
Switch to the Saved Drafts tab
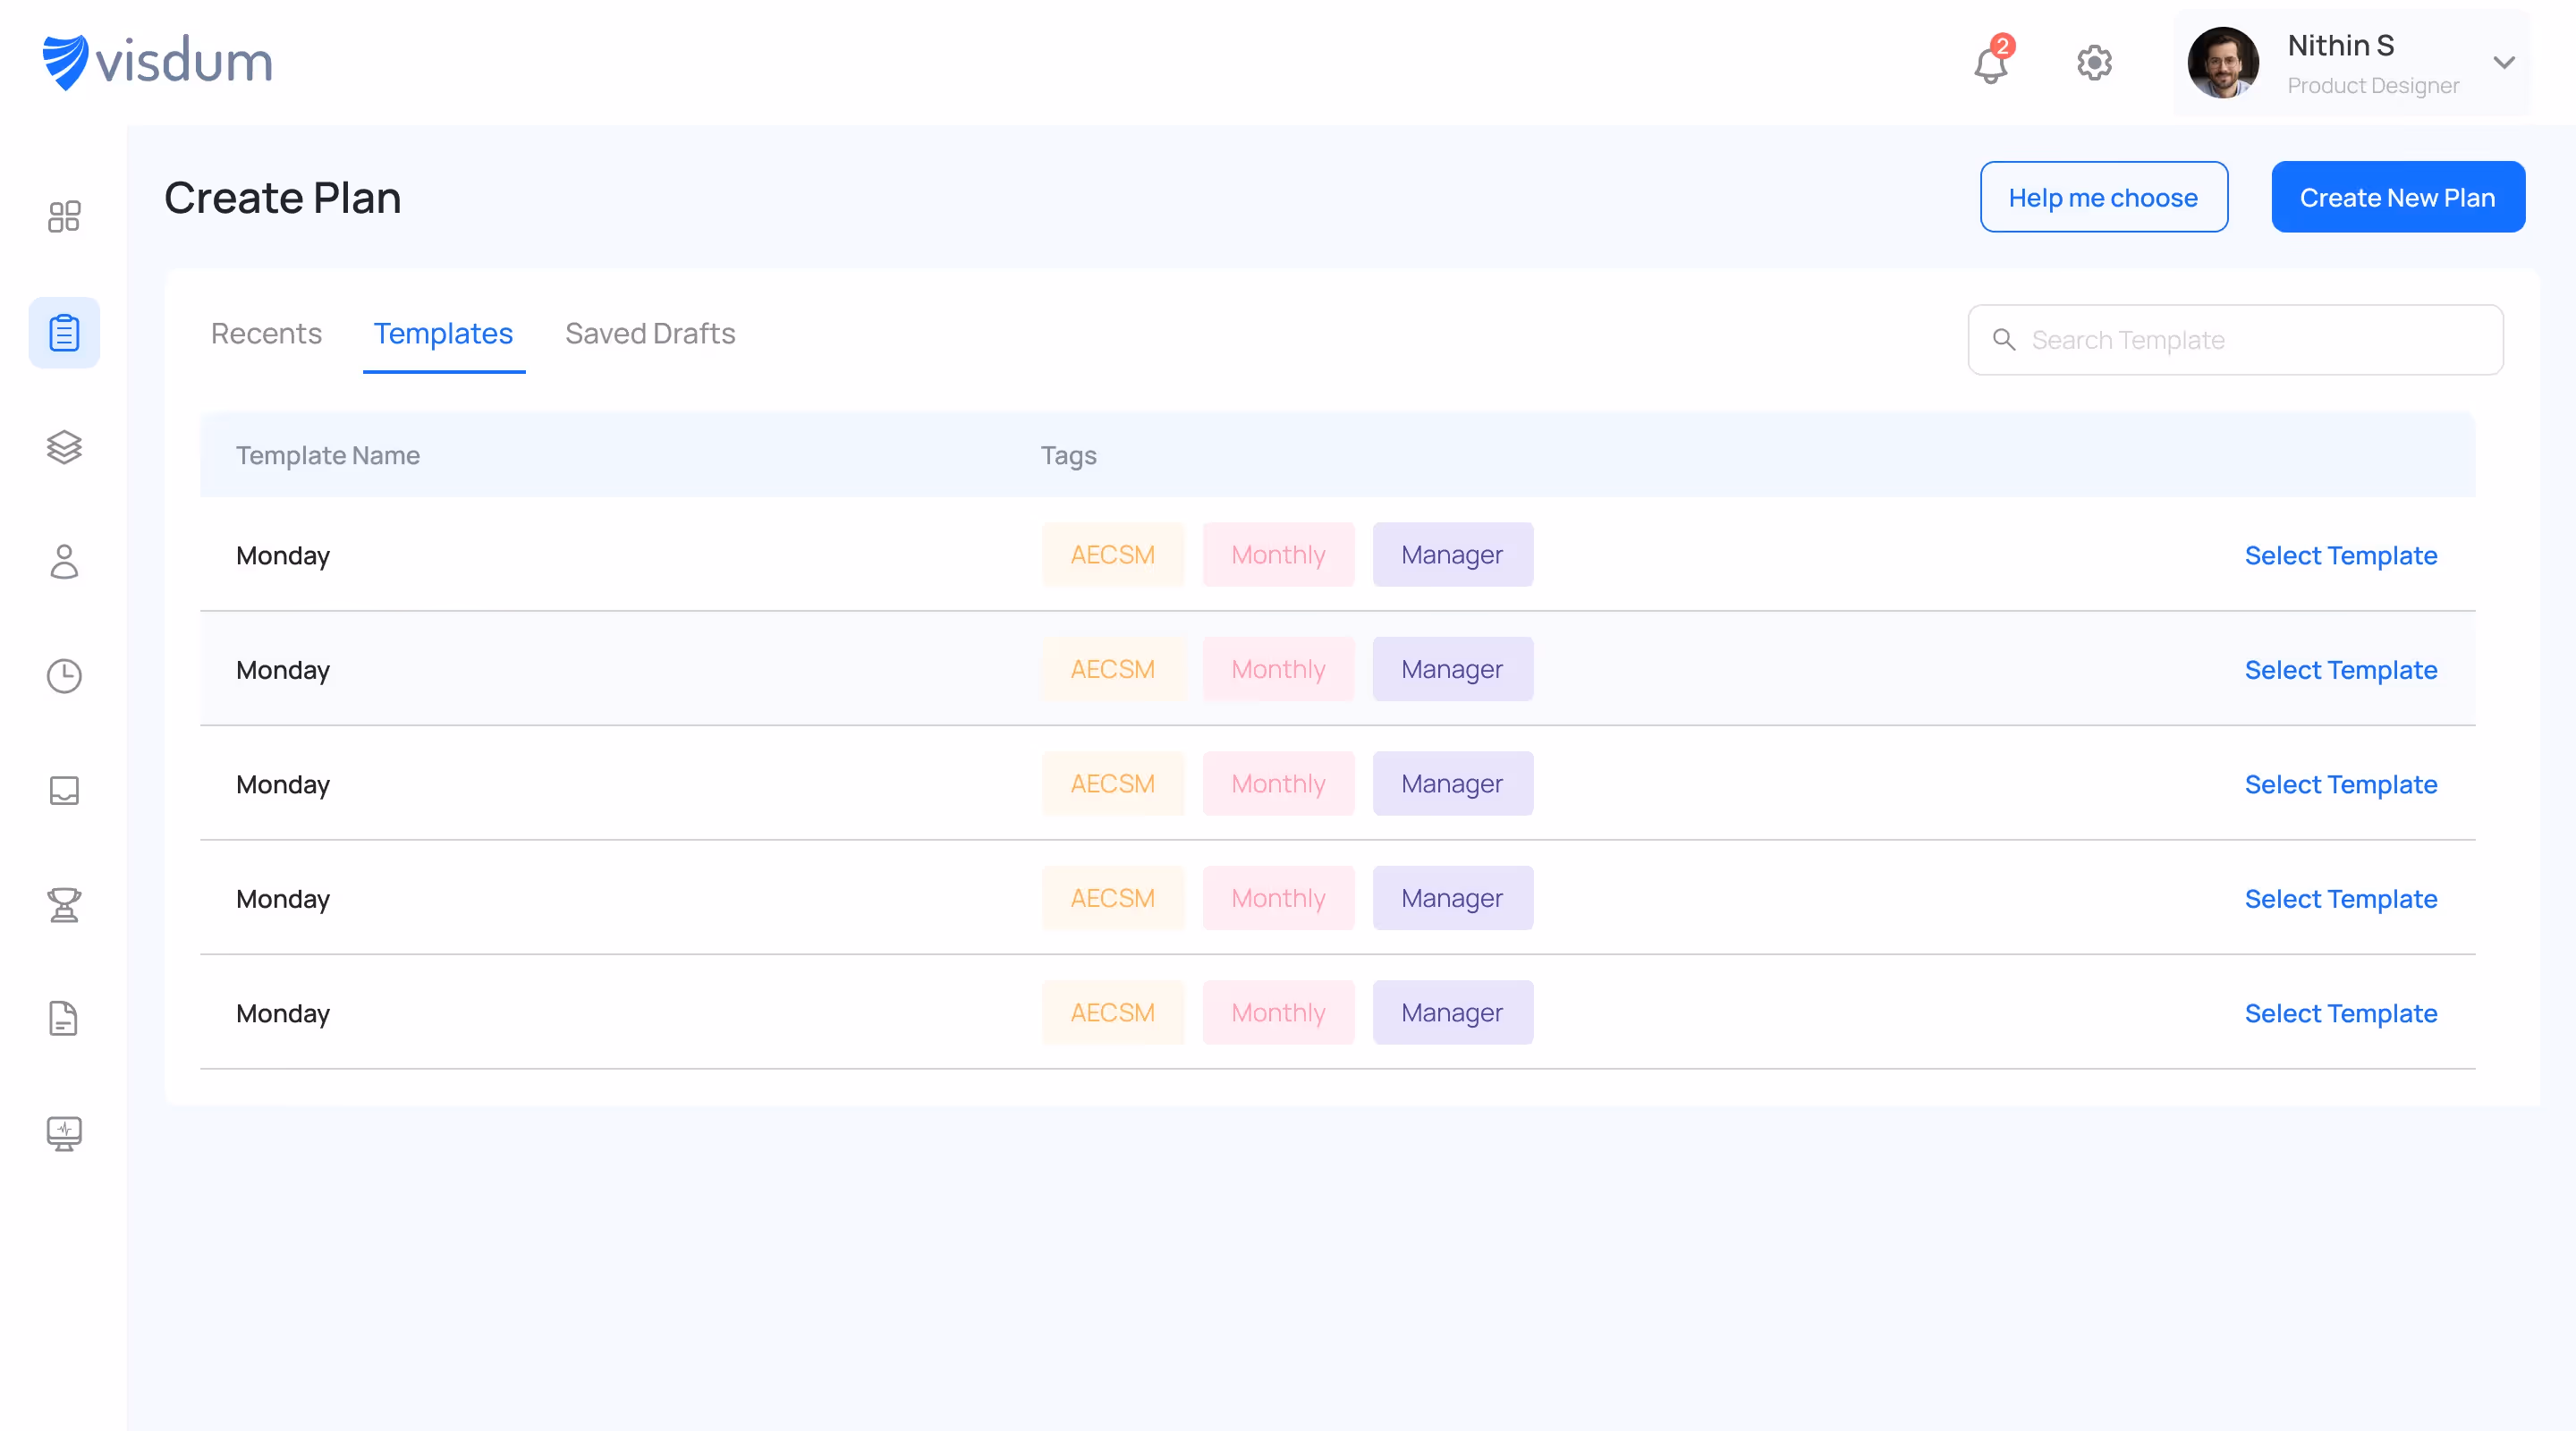[650, 333]
